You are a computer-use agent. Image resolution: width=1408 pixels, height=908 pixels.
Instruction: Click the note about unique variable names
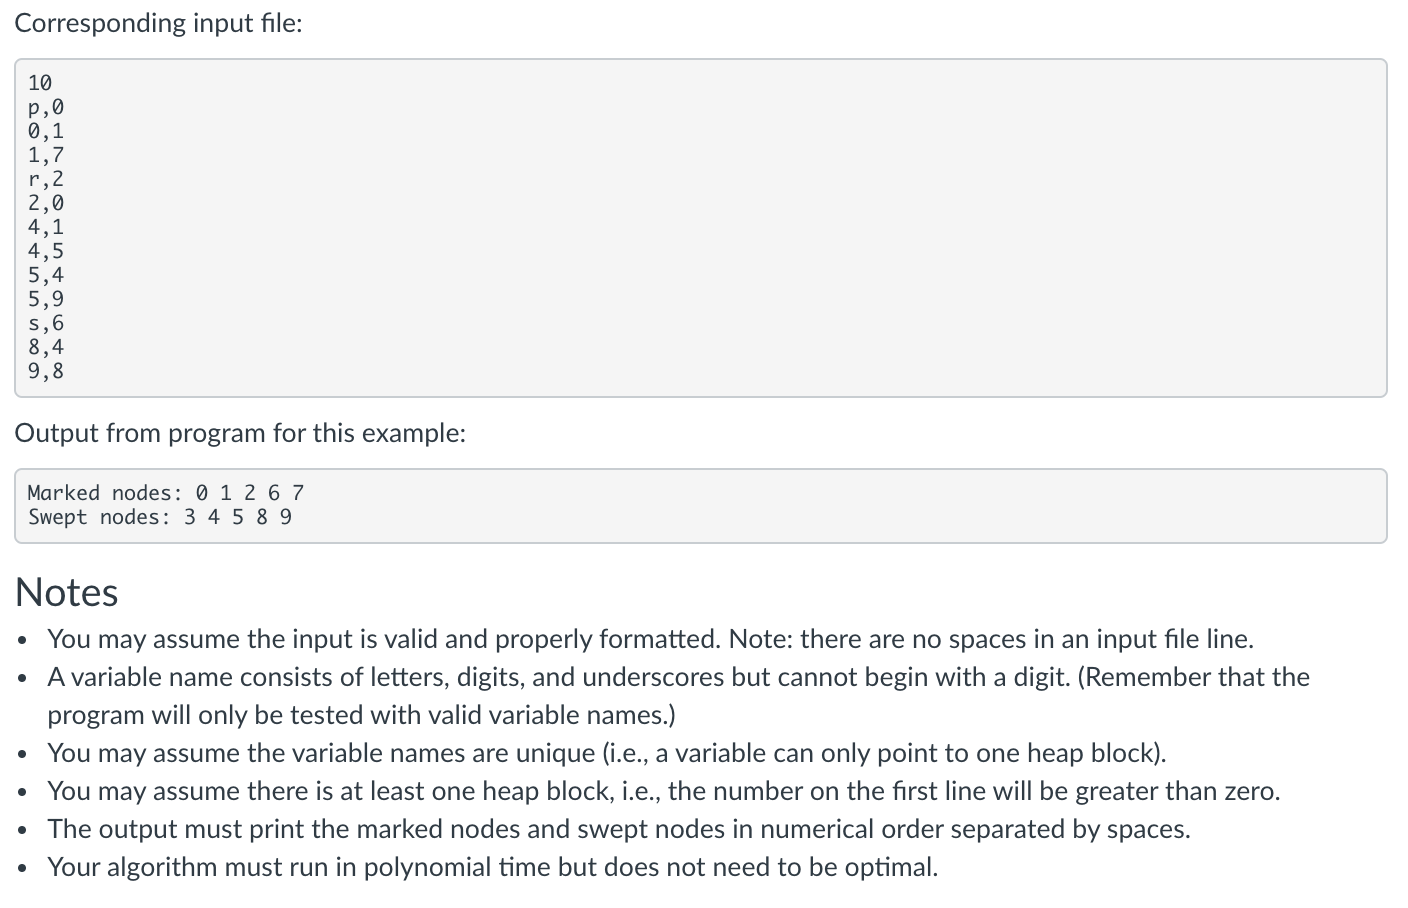pyautogui.click(x=607, y=753)
